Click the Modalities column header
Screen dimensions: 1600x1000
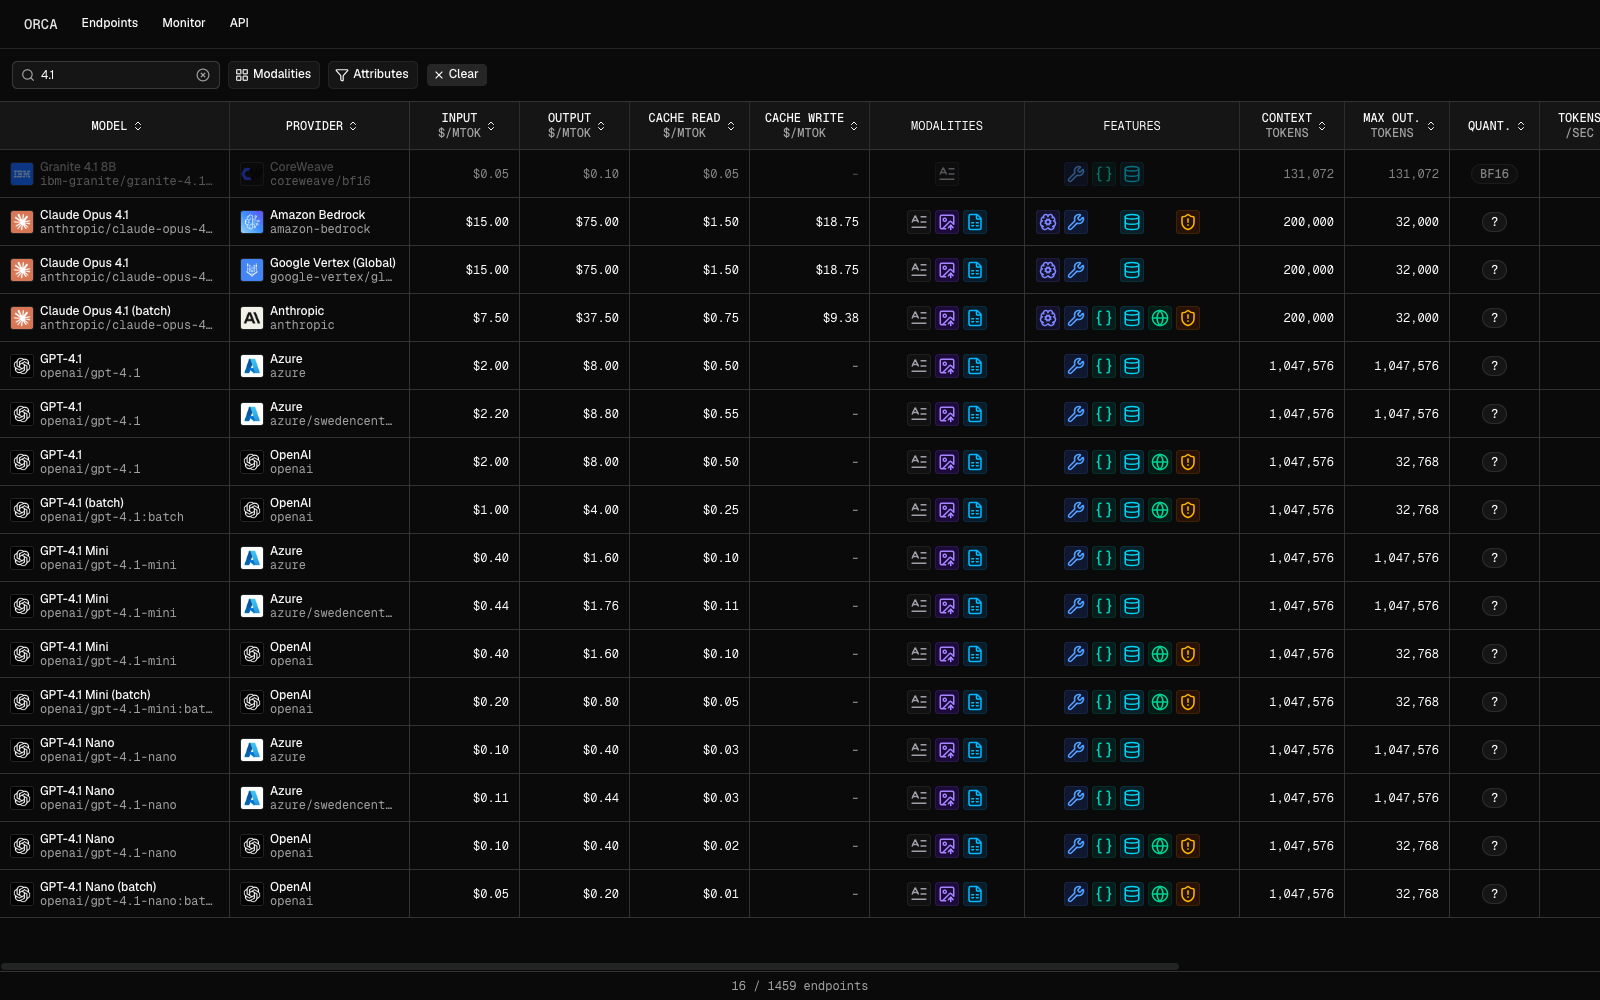(x=947, y=126)
